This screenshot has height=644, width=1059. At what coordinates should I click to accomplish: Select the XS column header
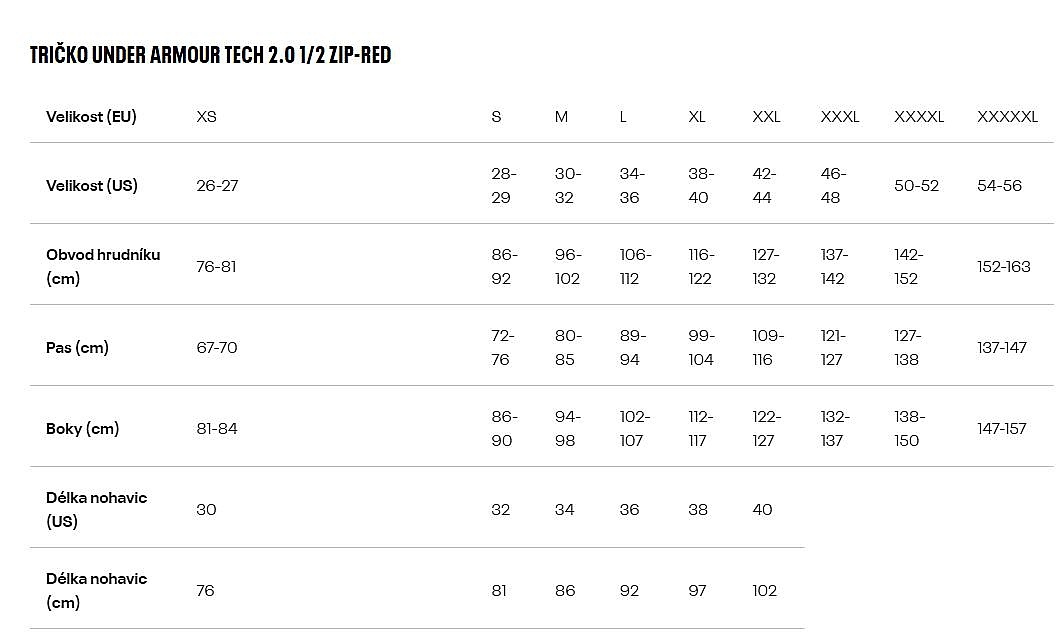click(x=206, y=117)
